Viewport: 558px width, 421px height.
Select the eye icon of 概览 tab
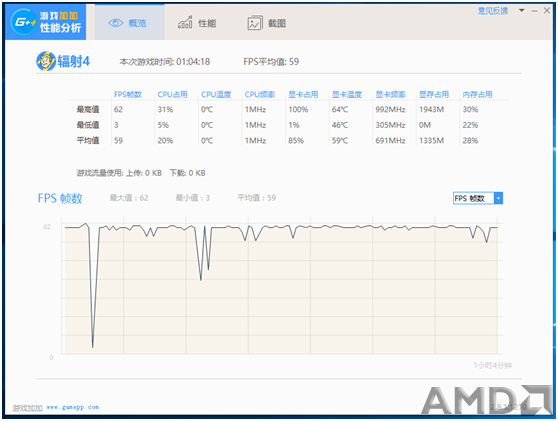pyautogui.click(x=116, y=23)
